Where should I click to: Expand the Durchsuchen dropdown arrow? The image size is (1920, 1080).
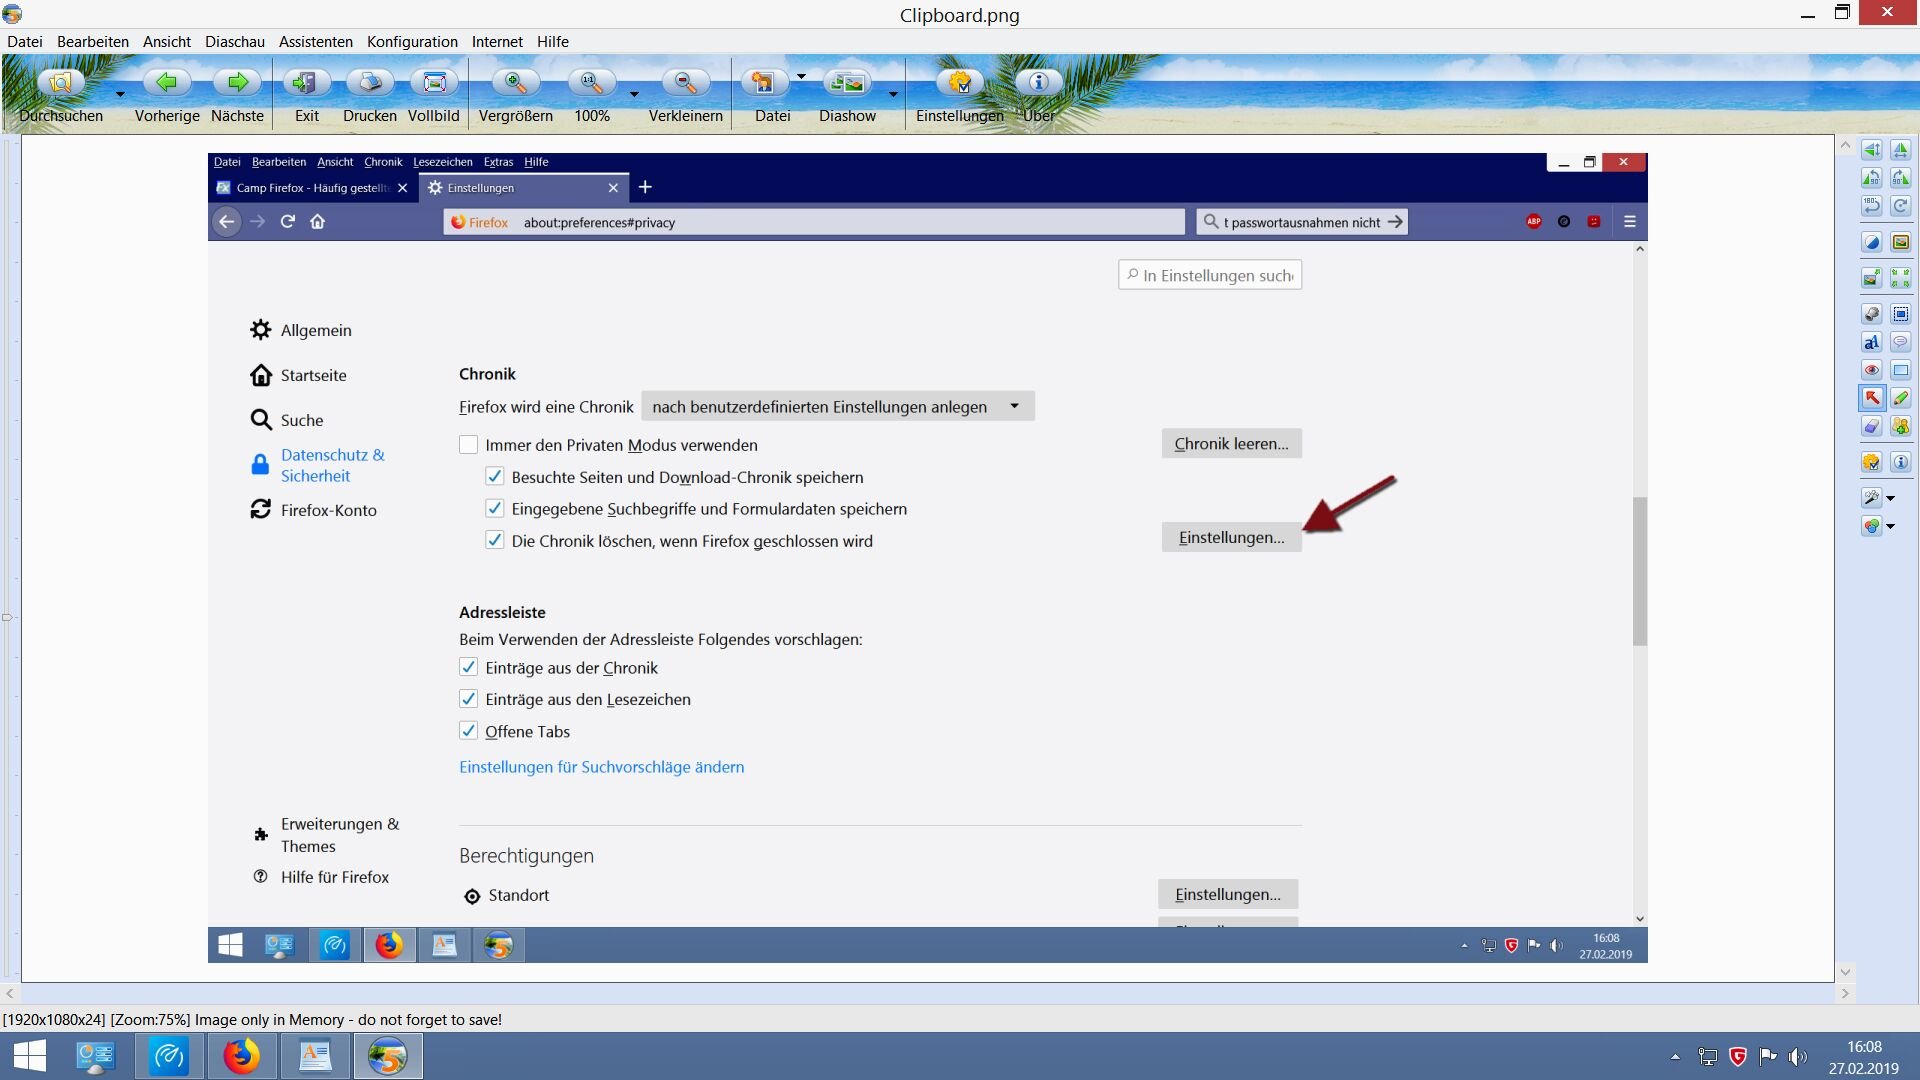coord(120,94)
